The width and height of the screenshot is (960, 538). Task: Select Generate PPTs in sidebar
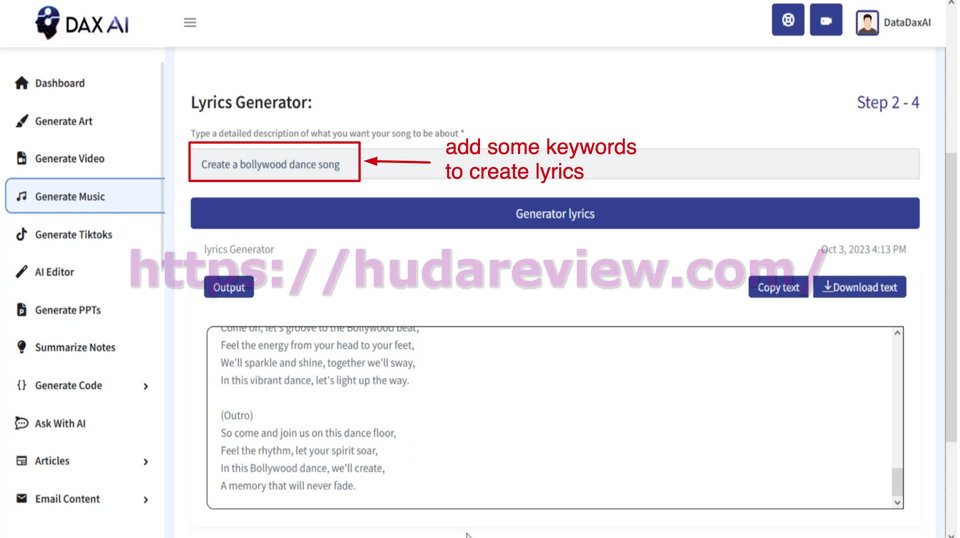tap(67, 310)
